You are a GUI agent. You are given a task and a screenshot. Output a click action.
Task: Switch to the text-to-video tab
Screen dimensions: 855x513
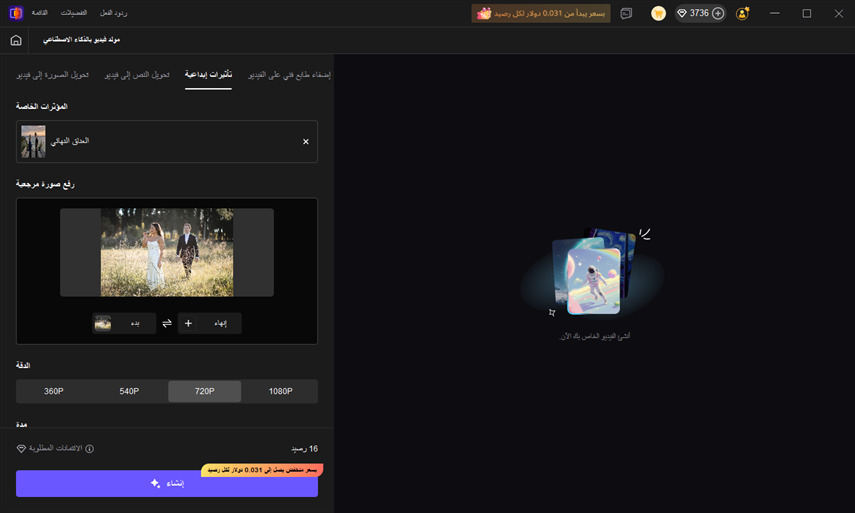click(137, 75)
